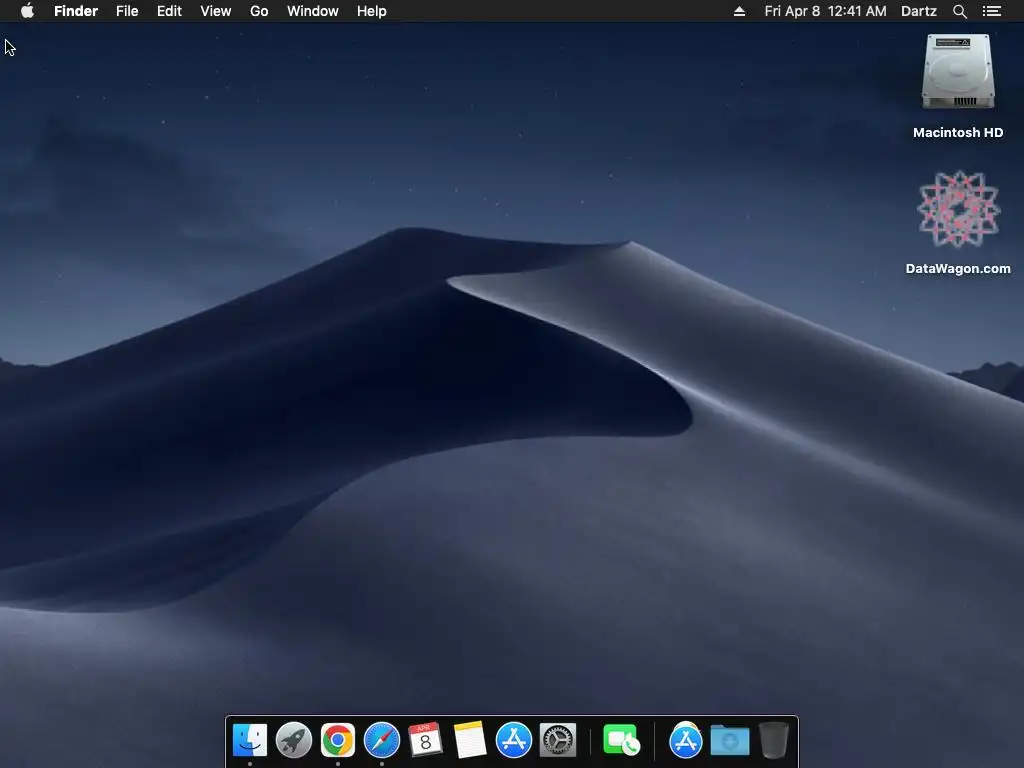Click the DataWagon.com label text
Image resolution: width=1024 pixels, height=768 pixels.
click(958, 268)
